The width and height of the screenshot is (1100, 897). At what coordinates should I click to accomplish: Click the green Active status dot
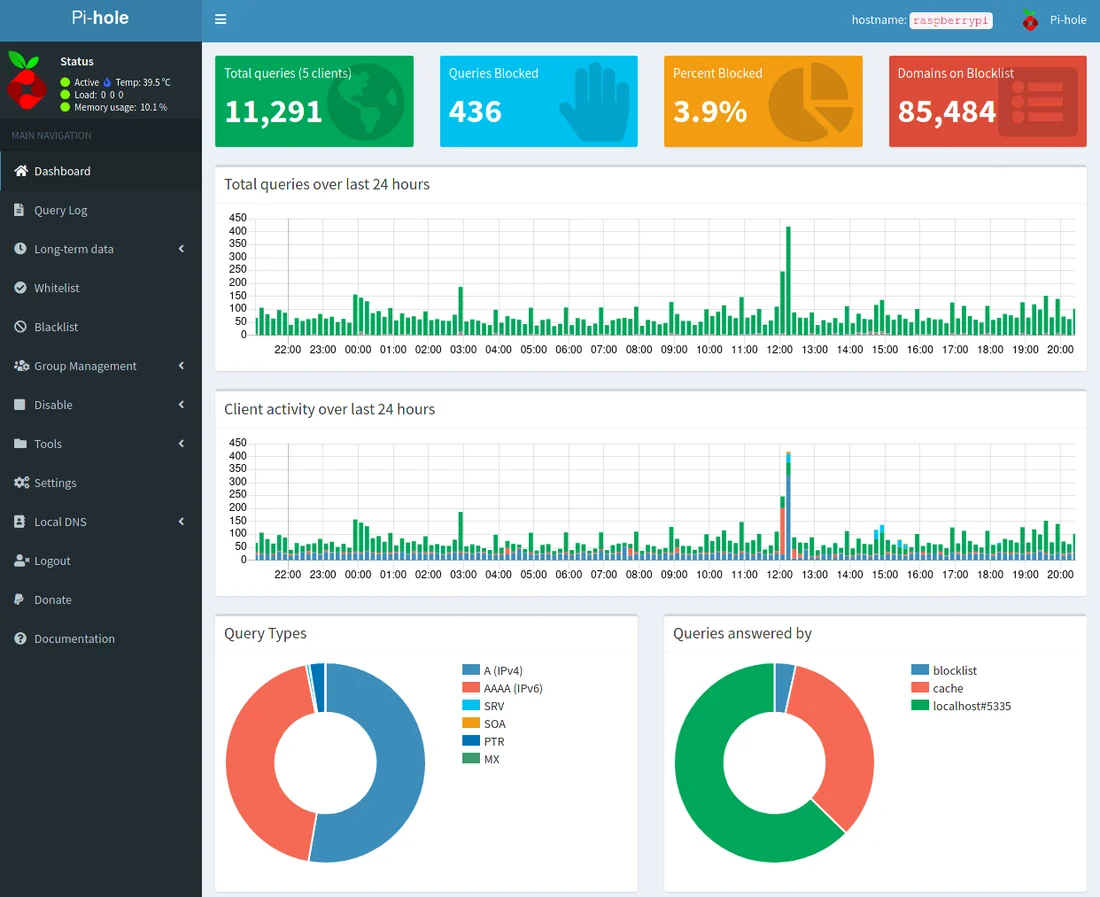pyautogui.click(x=65, y=82)
